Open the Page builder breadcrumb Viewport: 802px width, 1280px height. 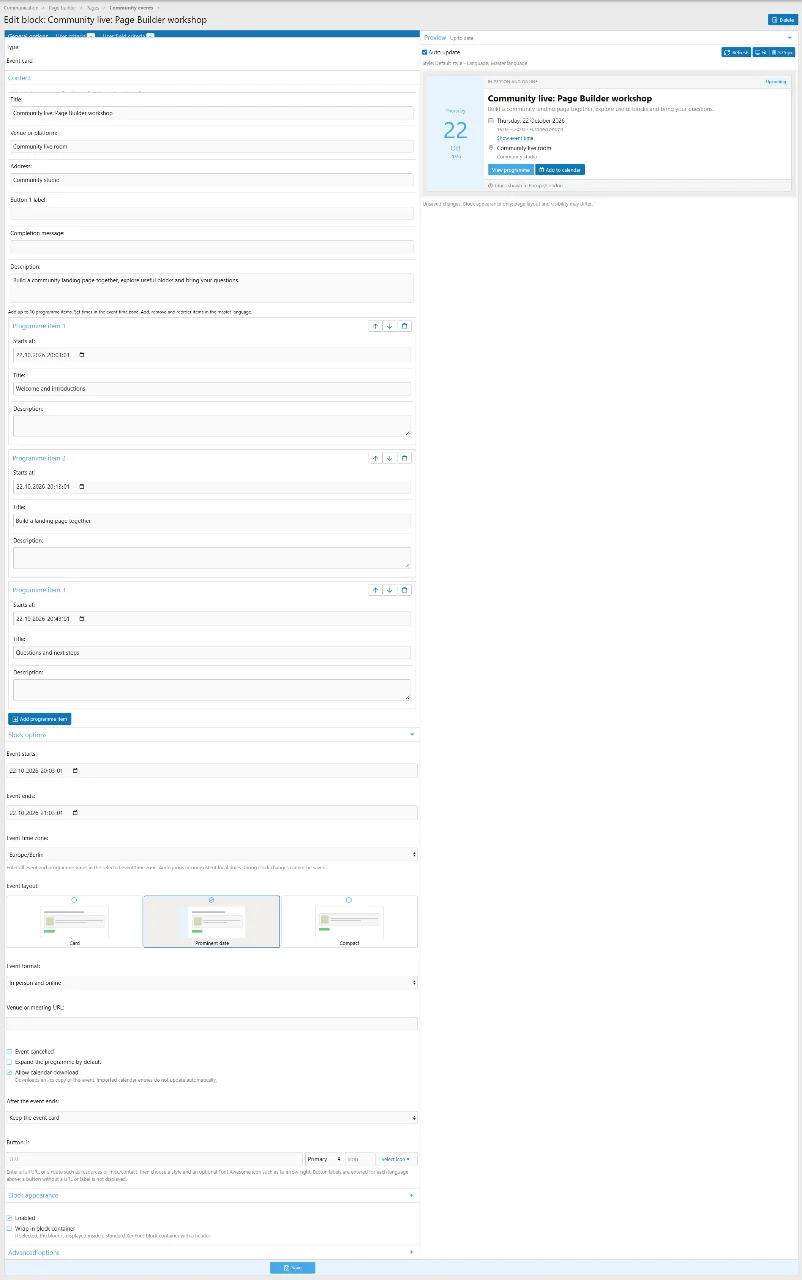pos(62,7)
